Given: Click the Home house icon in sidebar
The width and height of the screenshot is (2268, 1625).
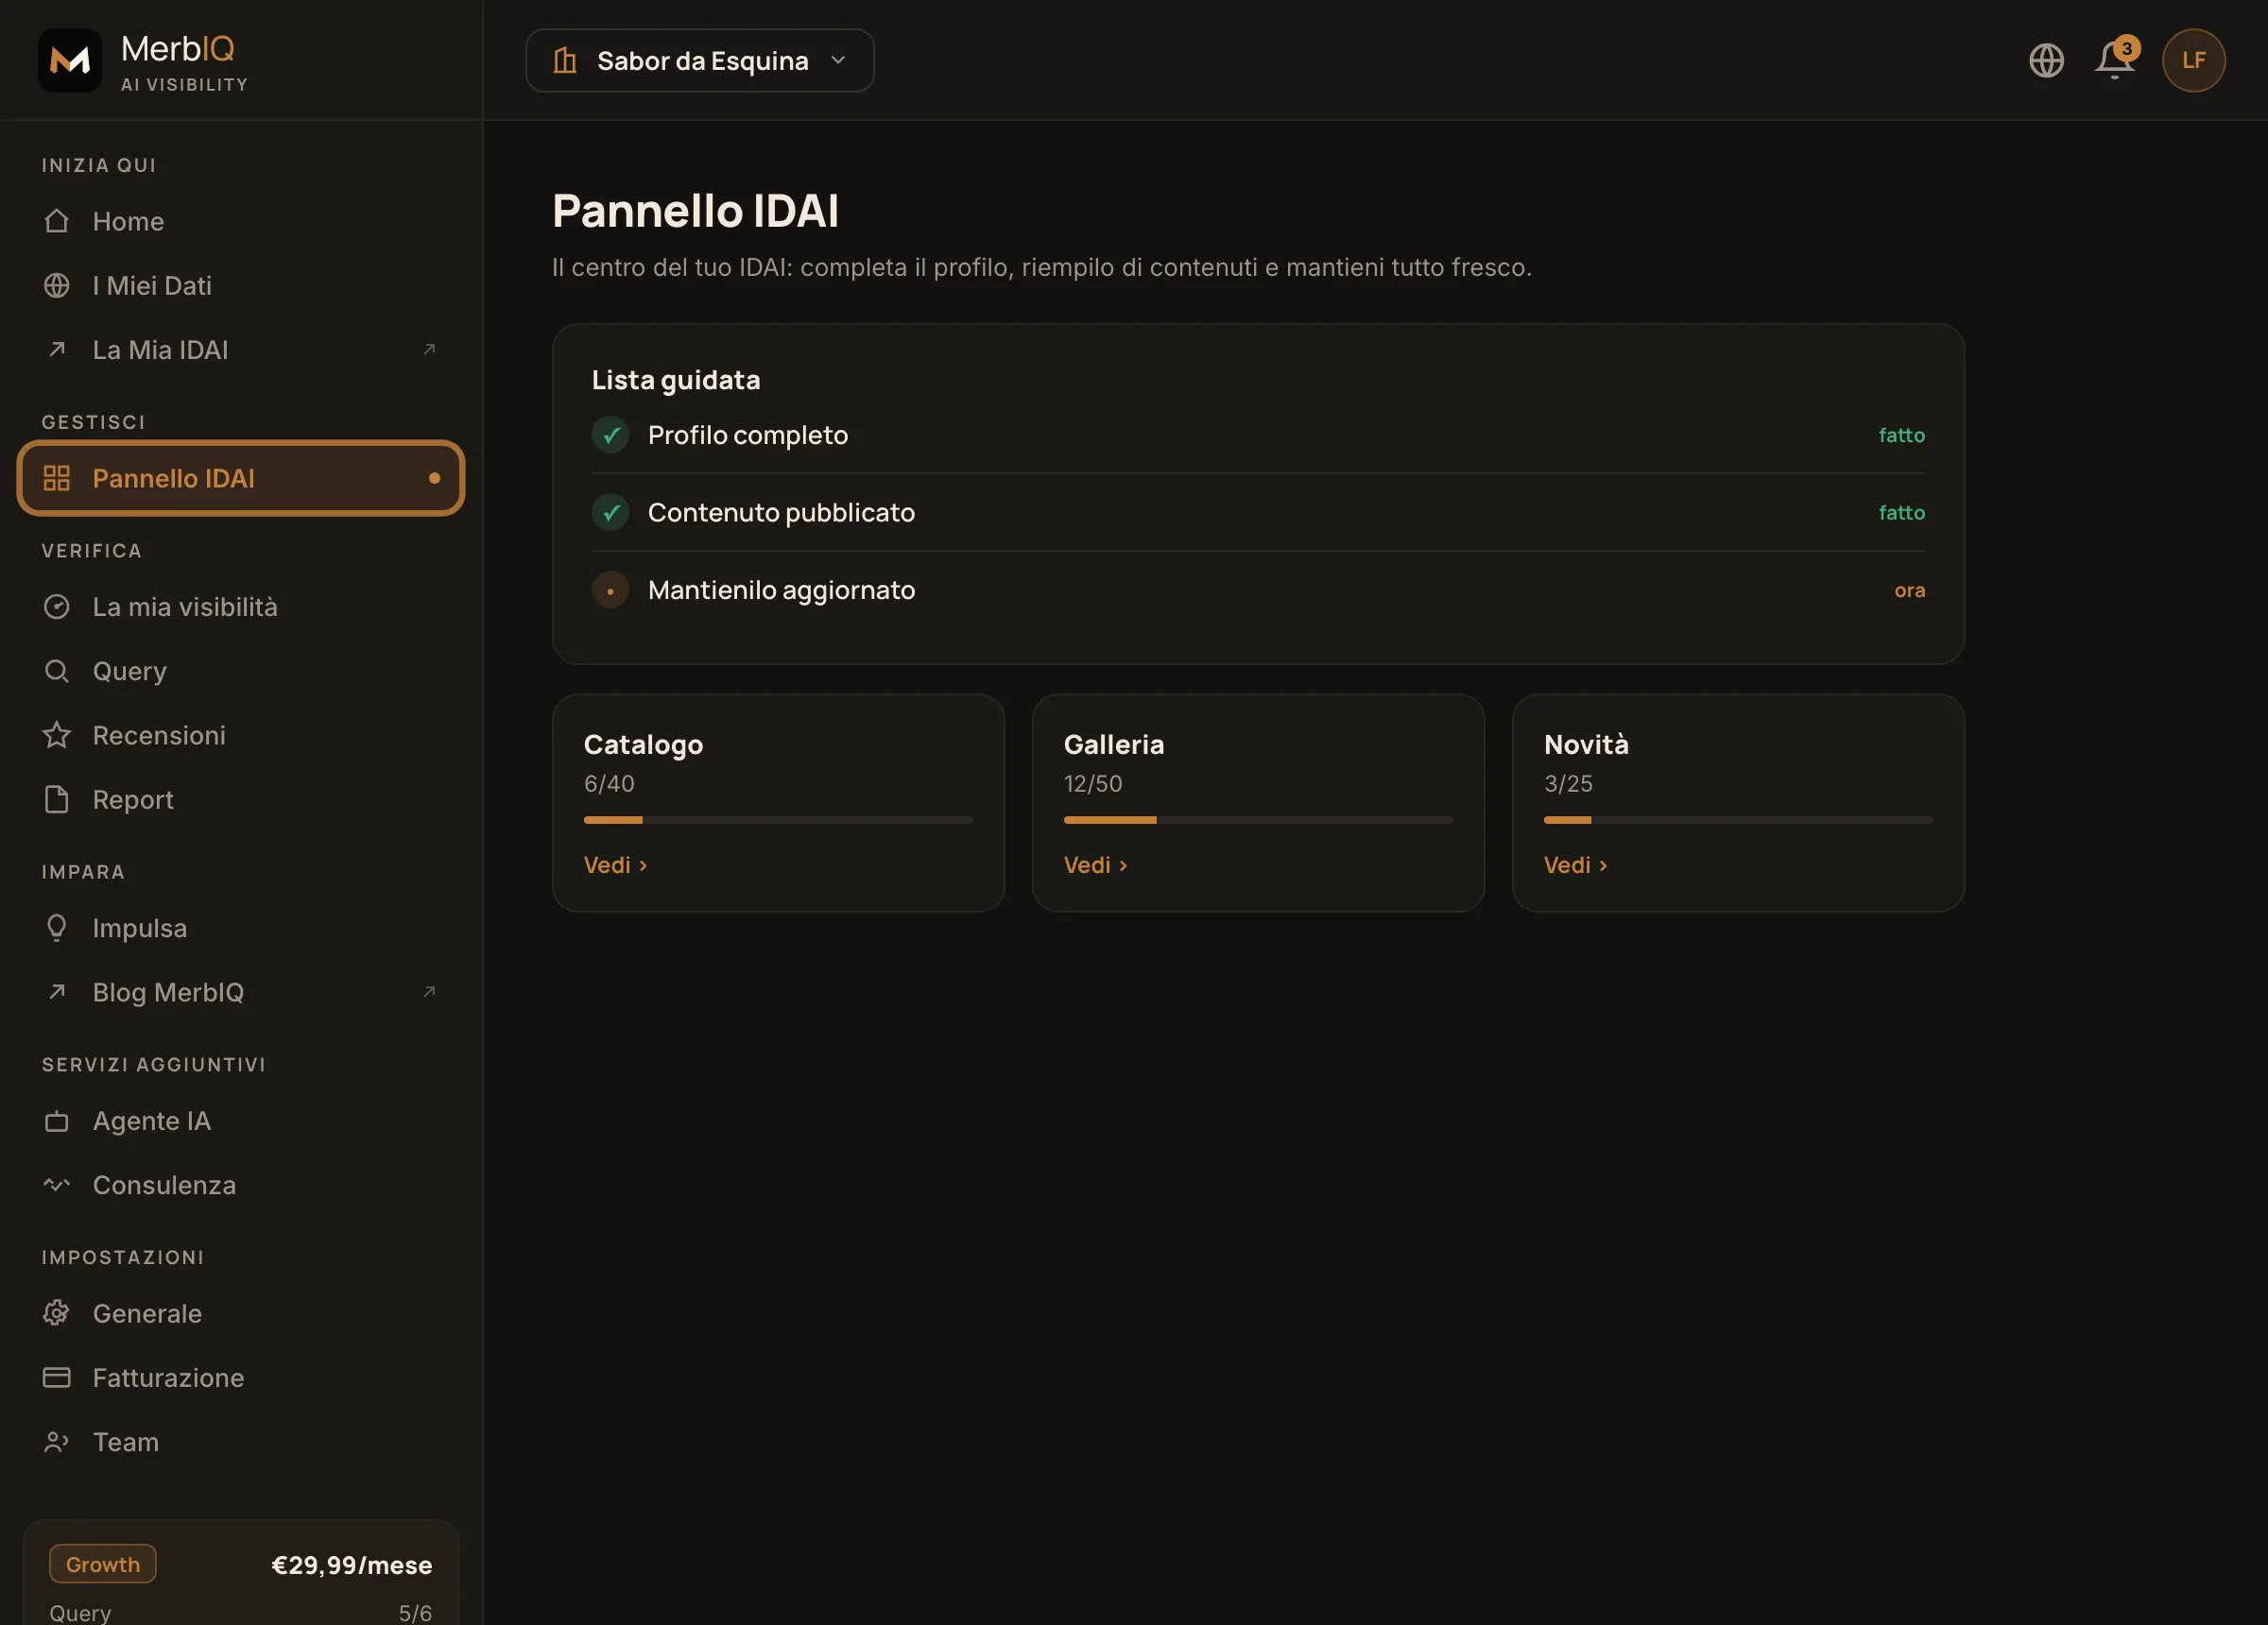Looking at the screenshot, I should 57,221.
